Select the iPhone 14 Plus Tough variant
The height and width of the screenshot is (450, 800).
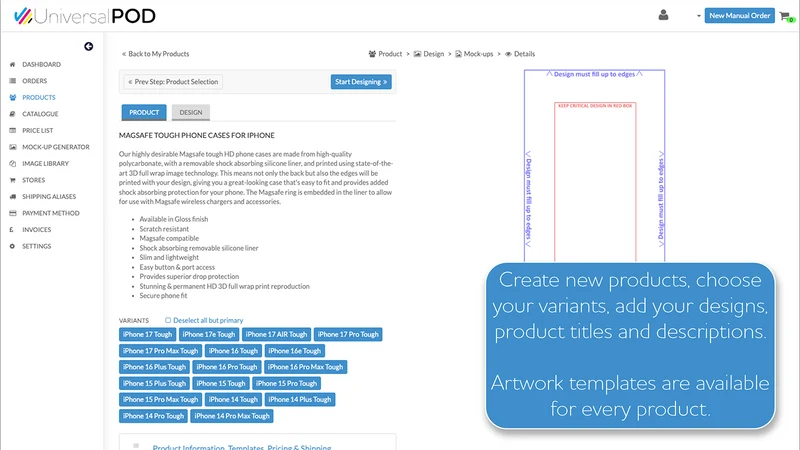coord(299,399)
